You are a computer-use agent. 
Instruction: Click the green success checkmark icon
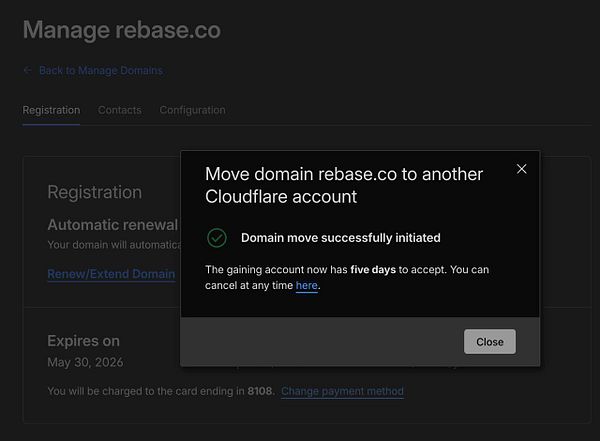pyautogui.click(x=217, y=238)
